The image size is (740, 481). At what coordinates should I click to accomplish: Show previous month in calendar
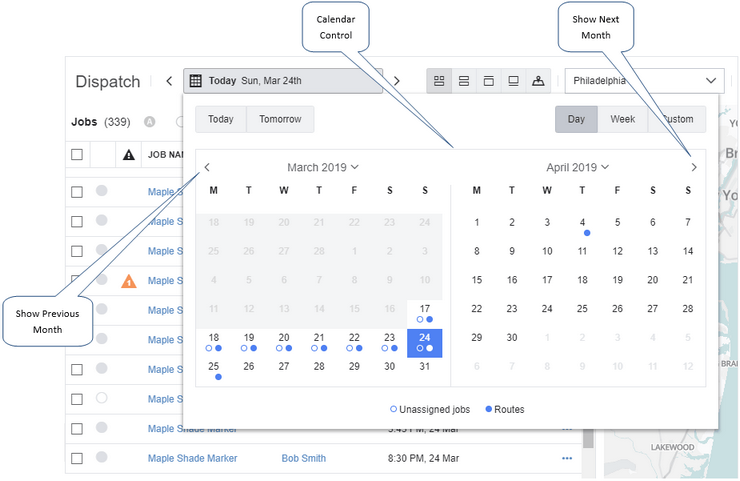(207, 168)
